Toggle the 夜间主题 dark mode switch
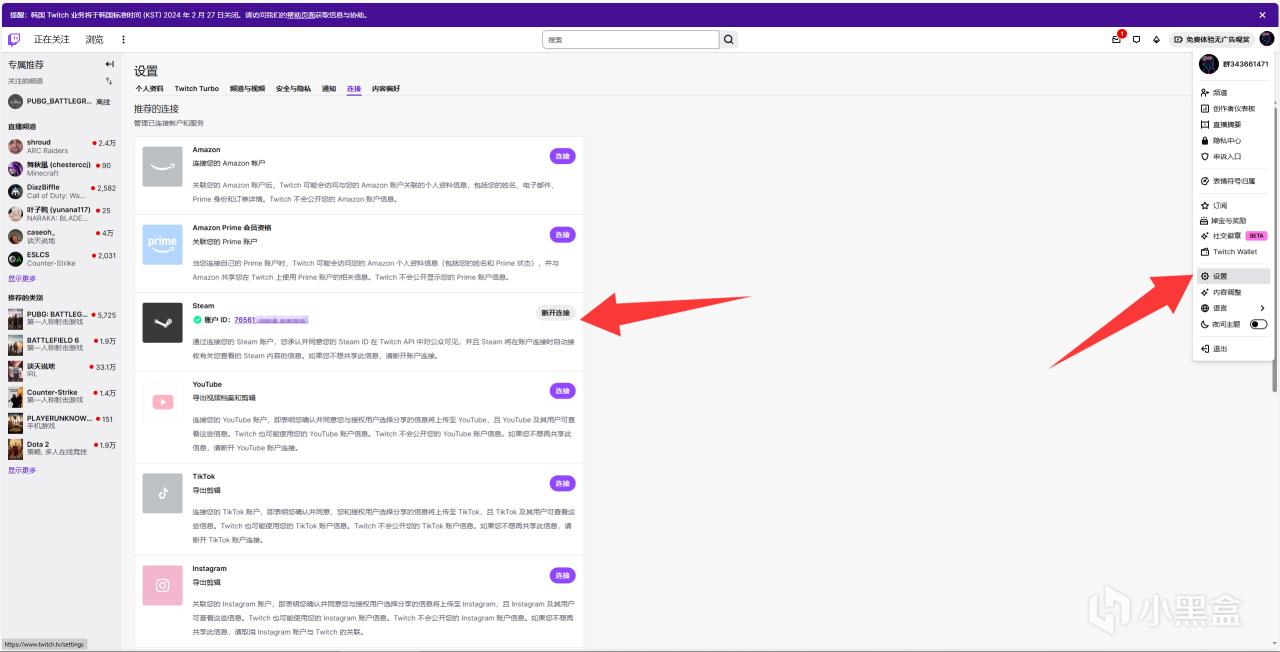The width and height of the screenshot is (1280, 652). [x=1258, y=324]
